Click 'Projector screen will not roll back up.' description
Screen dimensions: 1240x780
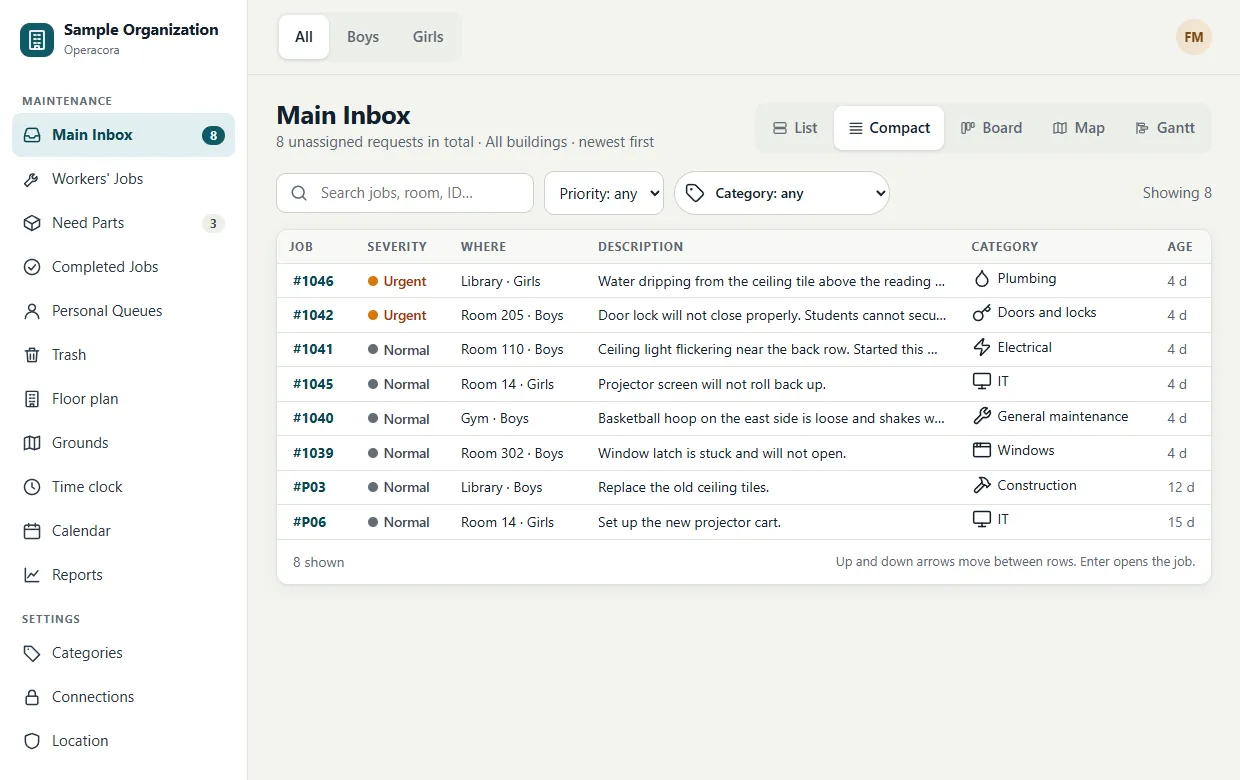coord(712,384)
